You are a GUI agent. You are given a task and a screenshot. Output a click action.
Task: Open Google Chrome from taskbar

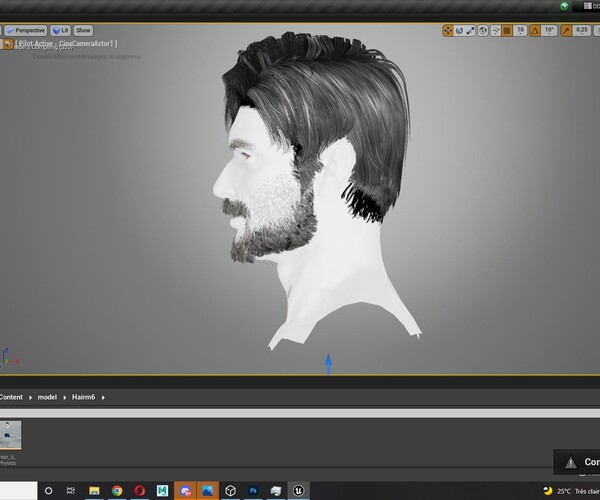tap(117, 490)
